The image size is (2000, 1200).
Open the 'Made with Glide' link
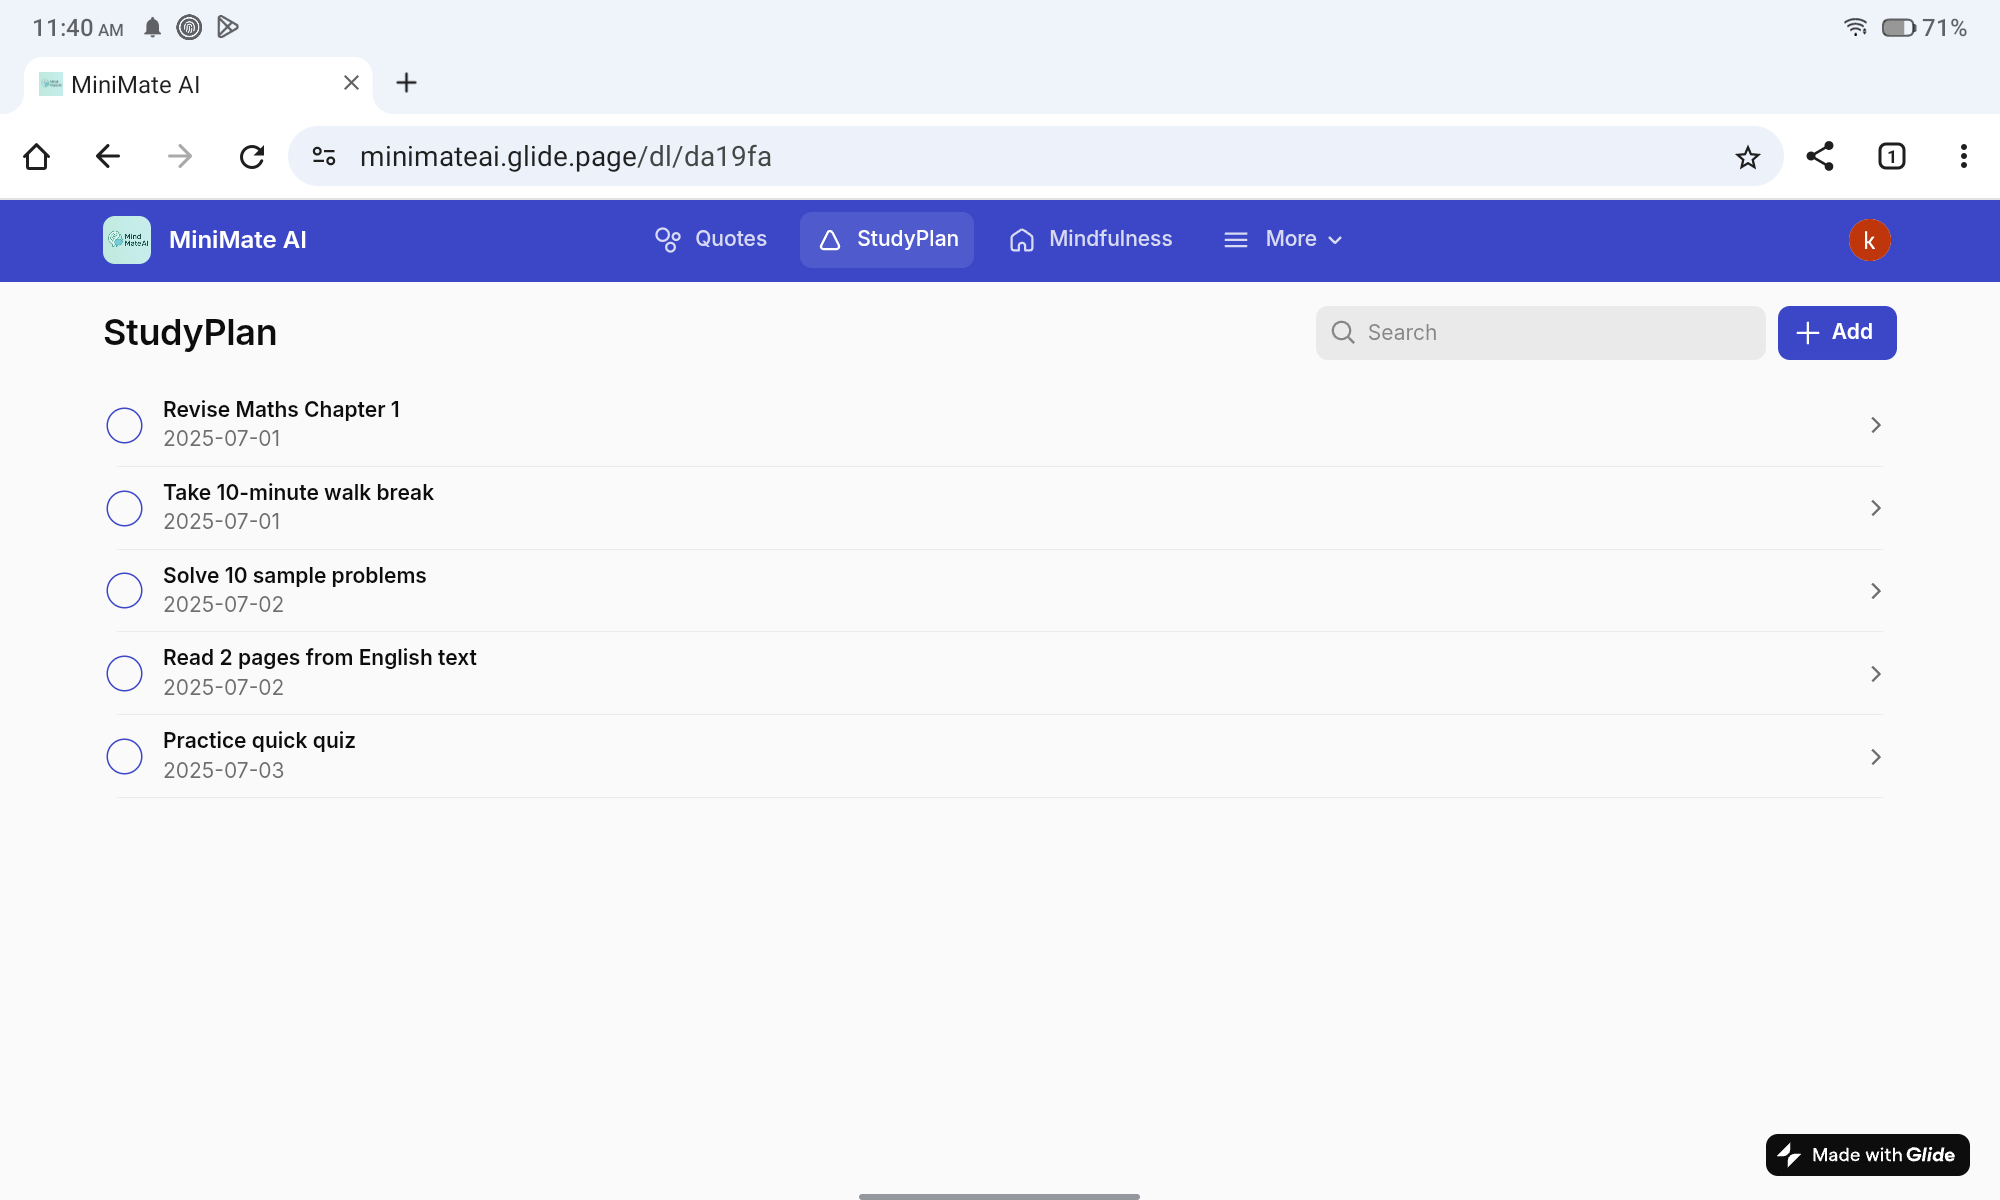point(1867,1155)
